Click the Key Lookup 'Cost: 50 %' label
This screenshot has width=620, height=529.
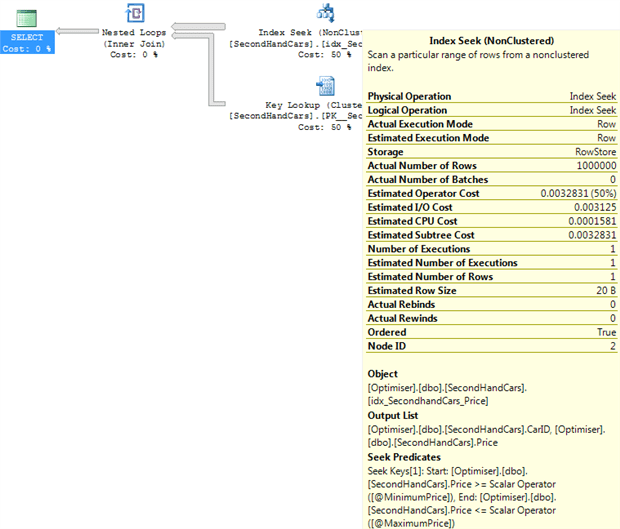[325, 127]
